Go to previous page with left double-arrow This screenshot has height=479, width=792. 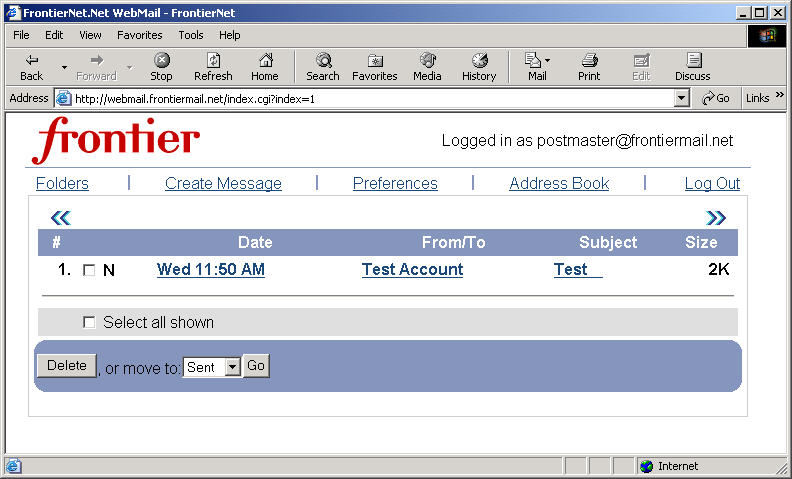tap(61, 218)
